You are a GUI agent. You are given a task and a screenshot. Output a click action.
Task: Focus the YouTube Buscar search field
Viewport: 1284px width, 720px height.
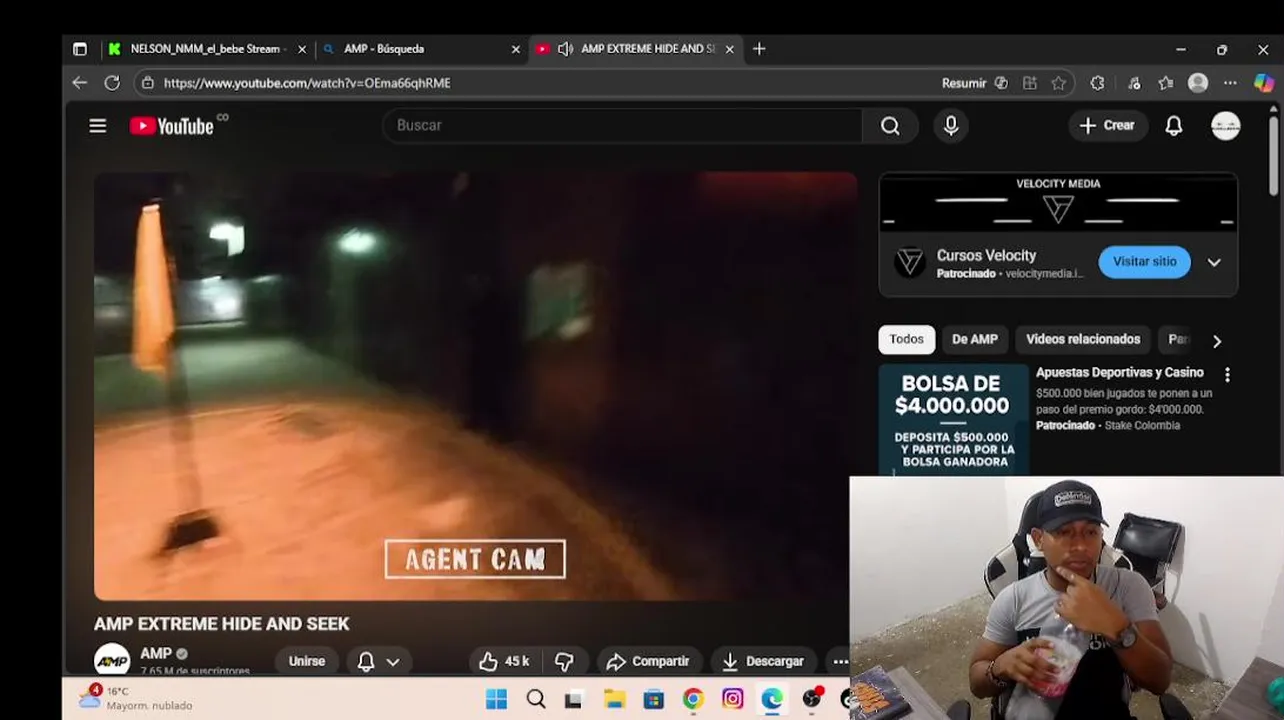(622, 126)
